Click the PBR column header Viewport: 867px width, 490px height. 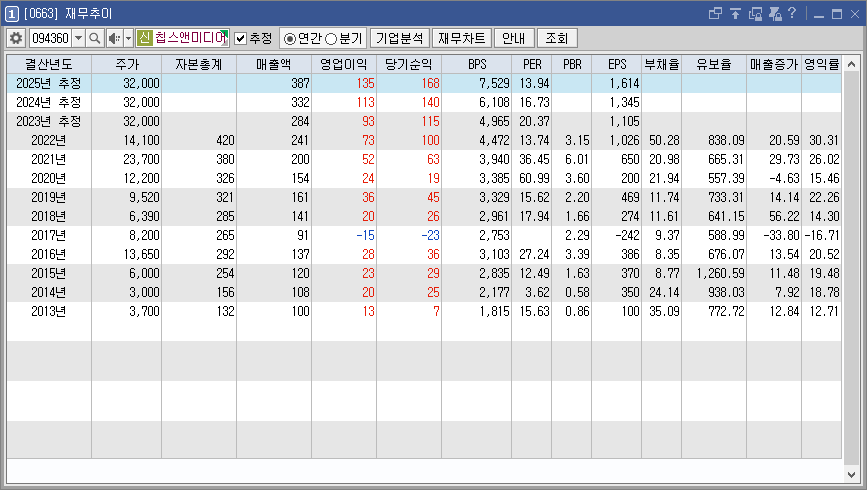[572, 64]
